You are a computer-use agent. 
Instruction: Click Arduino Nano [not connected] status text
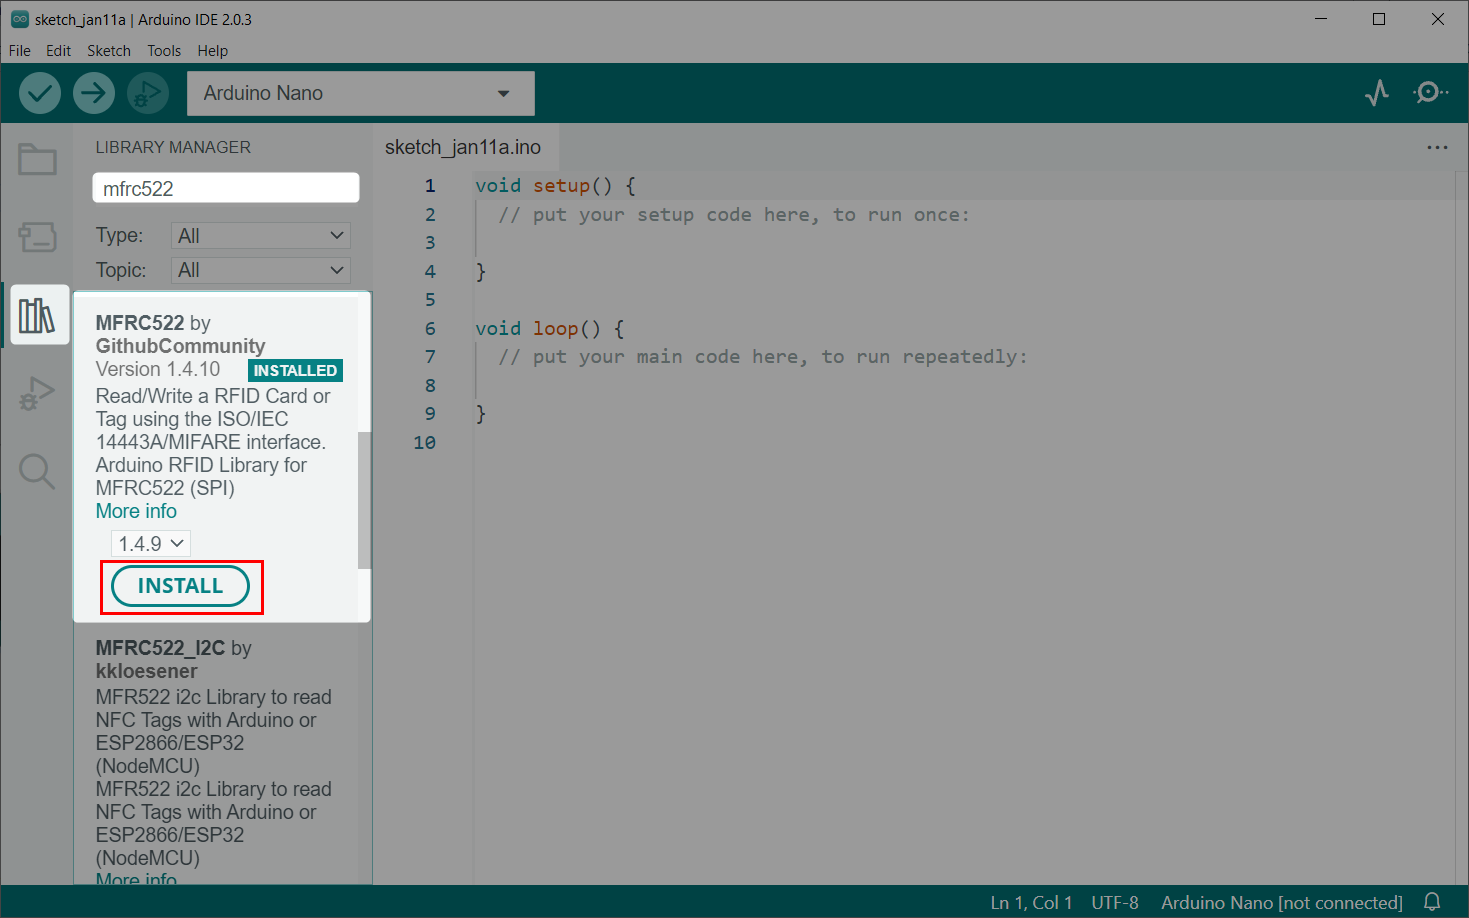point(1282,902)
